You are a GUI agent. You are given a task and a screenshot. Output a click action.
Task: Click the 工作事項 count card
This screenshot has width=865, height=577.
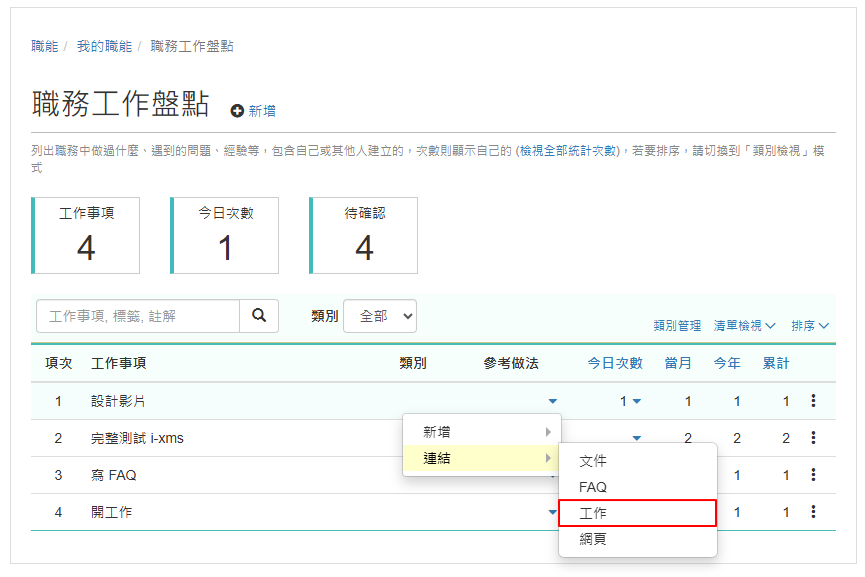(86, 236)
